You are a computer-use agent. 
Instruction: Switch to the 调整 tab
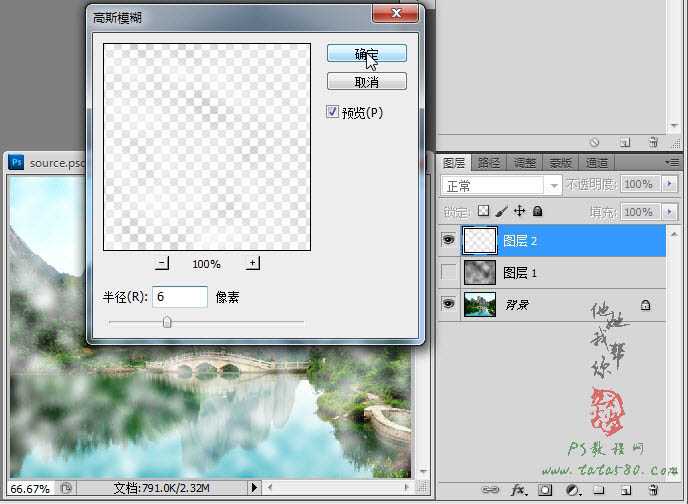click(x=524, y=163)
